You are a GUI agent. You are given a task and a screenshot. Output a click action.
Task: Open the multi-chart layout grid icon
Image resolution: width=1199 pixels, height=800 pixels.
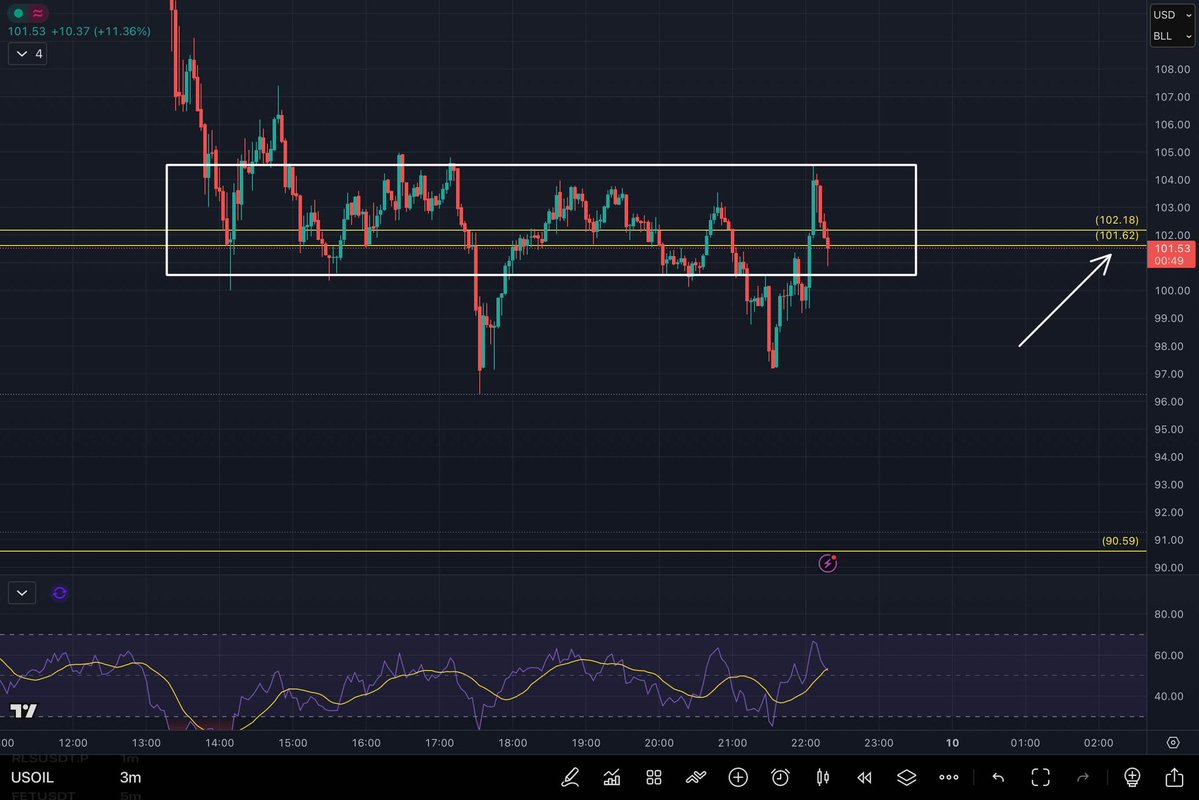(x=654, y=777)
